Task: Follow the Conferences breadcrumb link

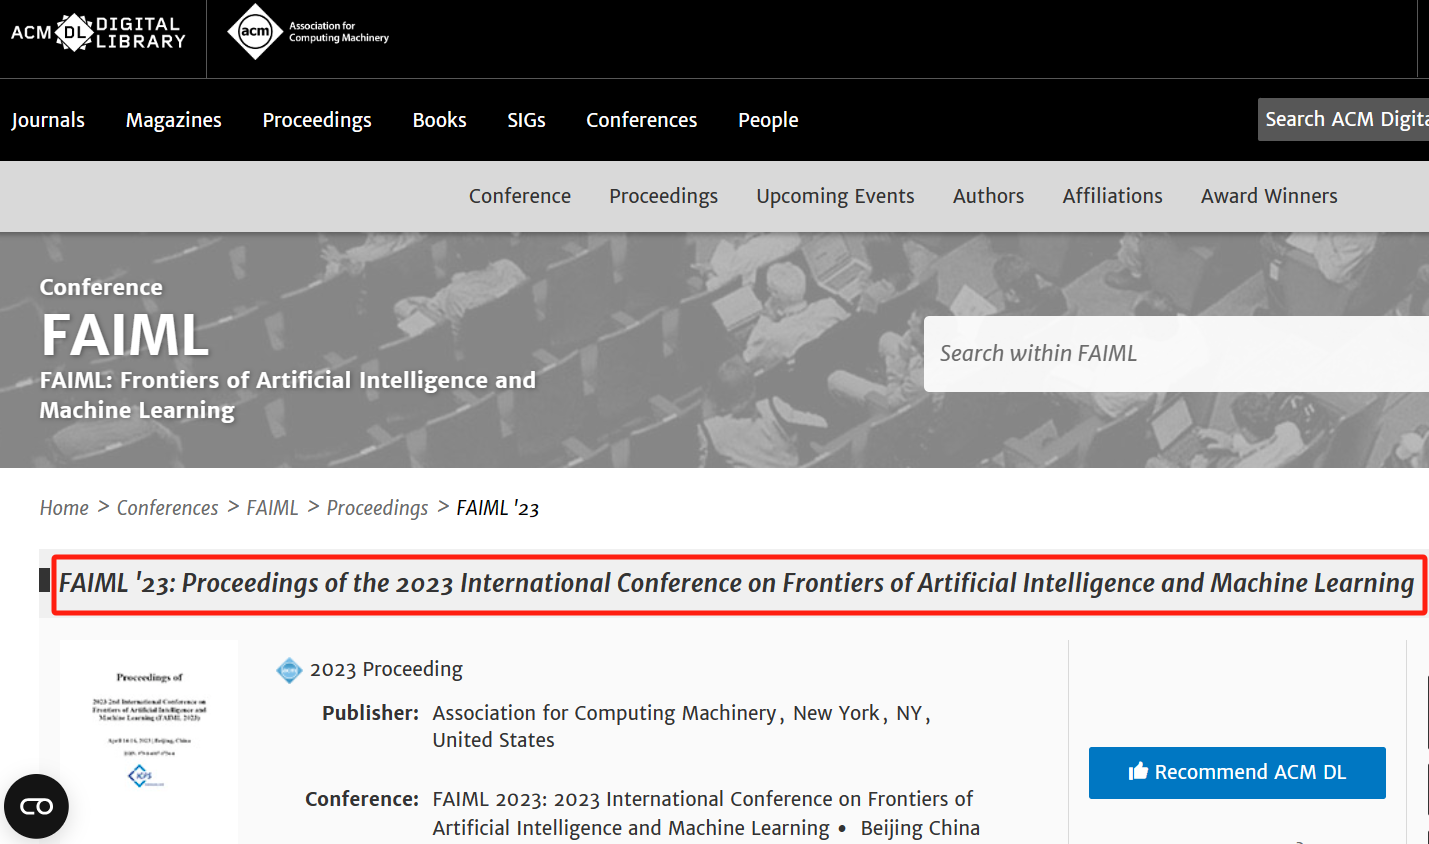Action: 167,508
